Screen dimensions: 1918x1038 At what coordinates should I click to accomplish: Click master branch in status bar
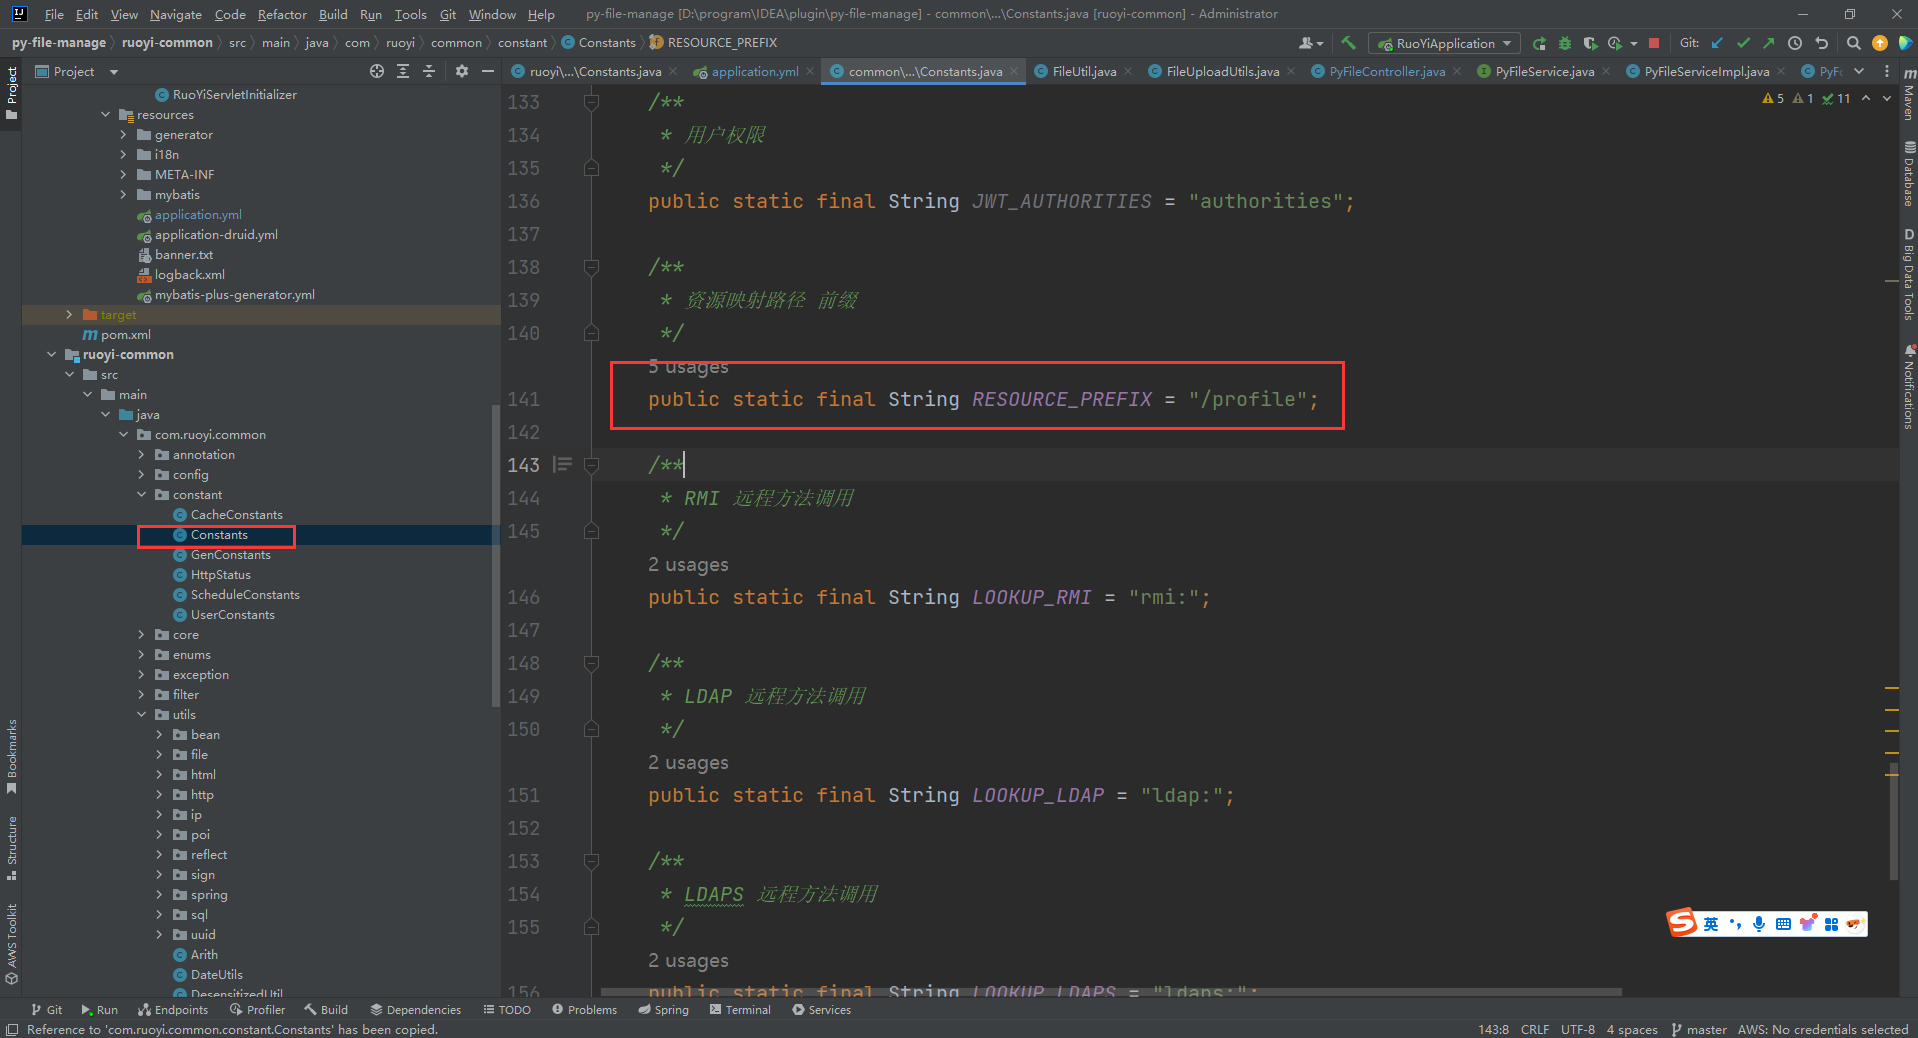point(1699,1029)
